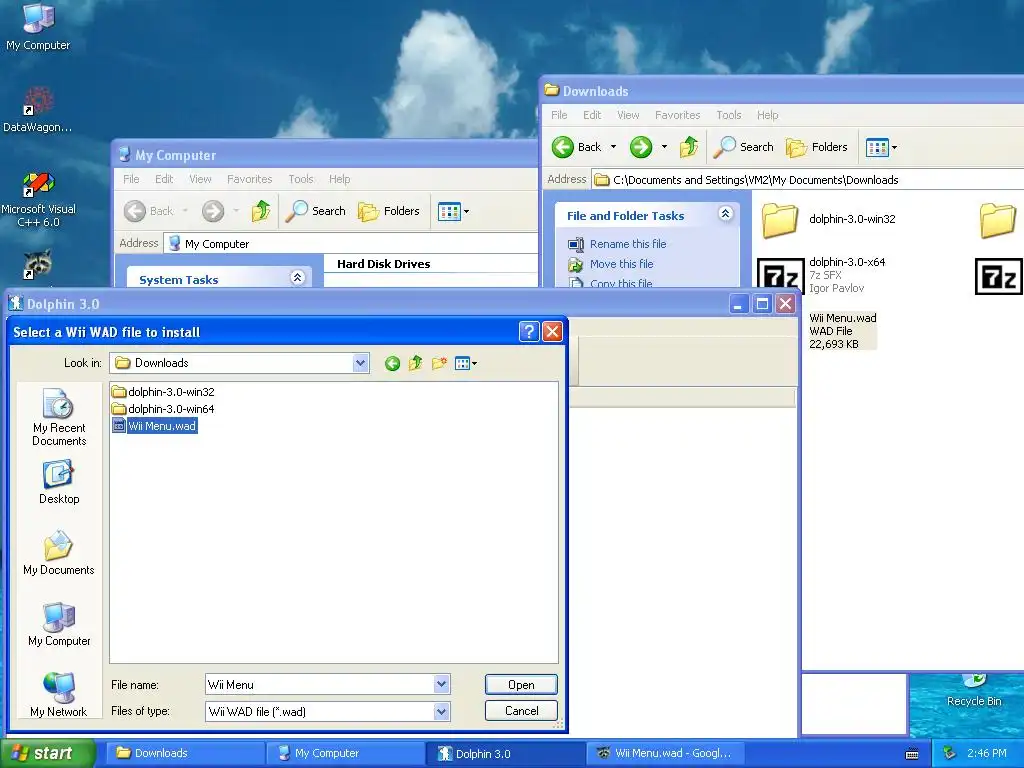Collapse System Tasks panel
The width and height of the screenshot is (1024, 768).
(x=297, y=278)
